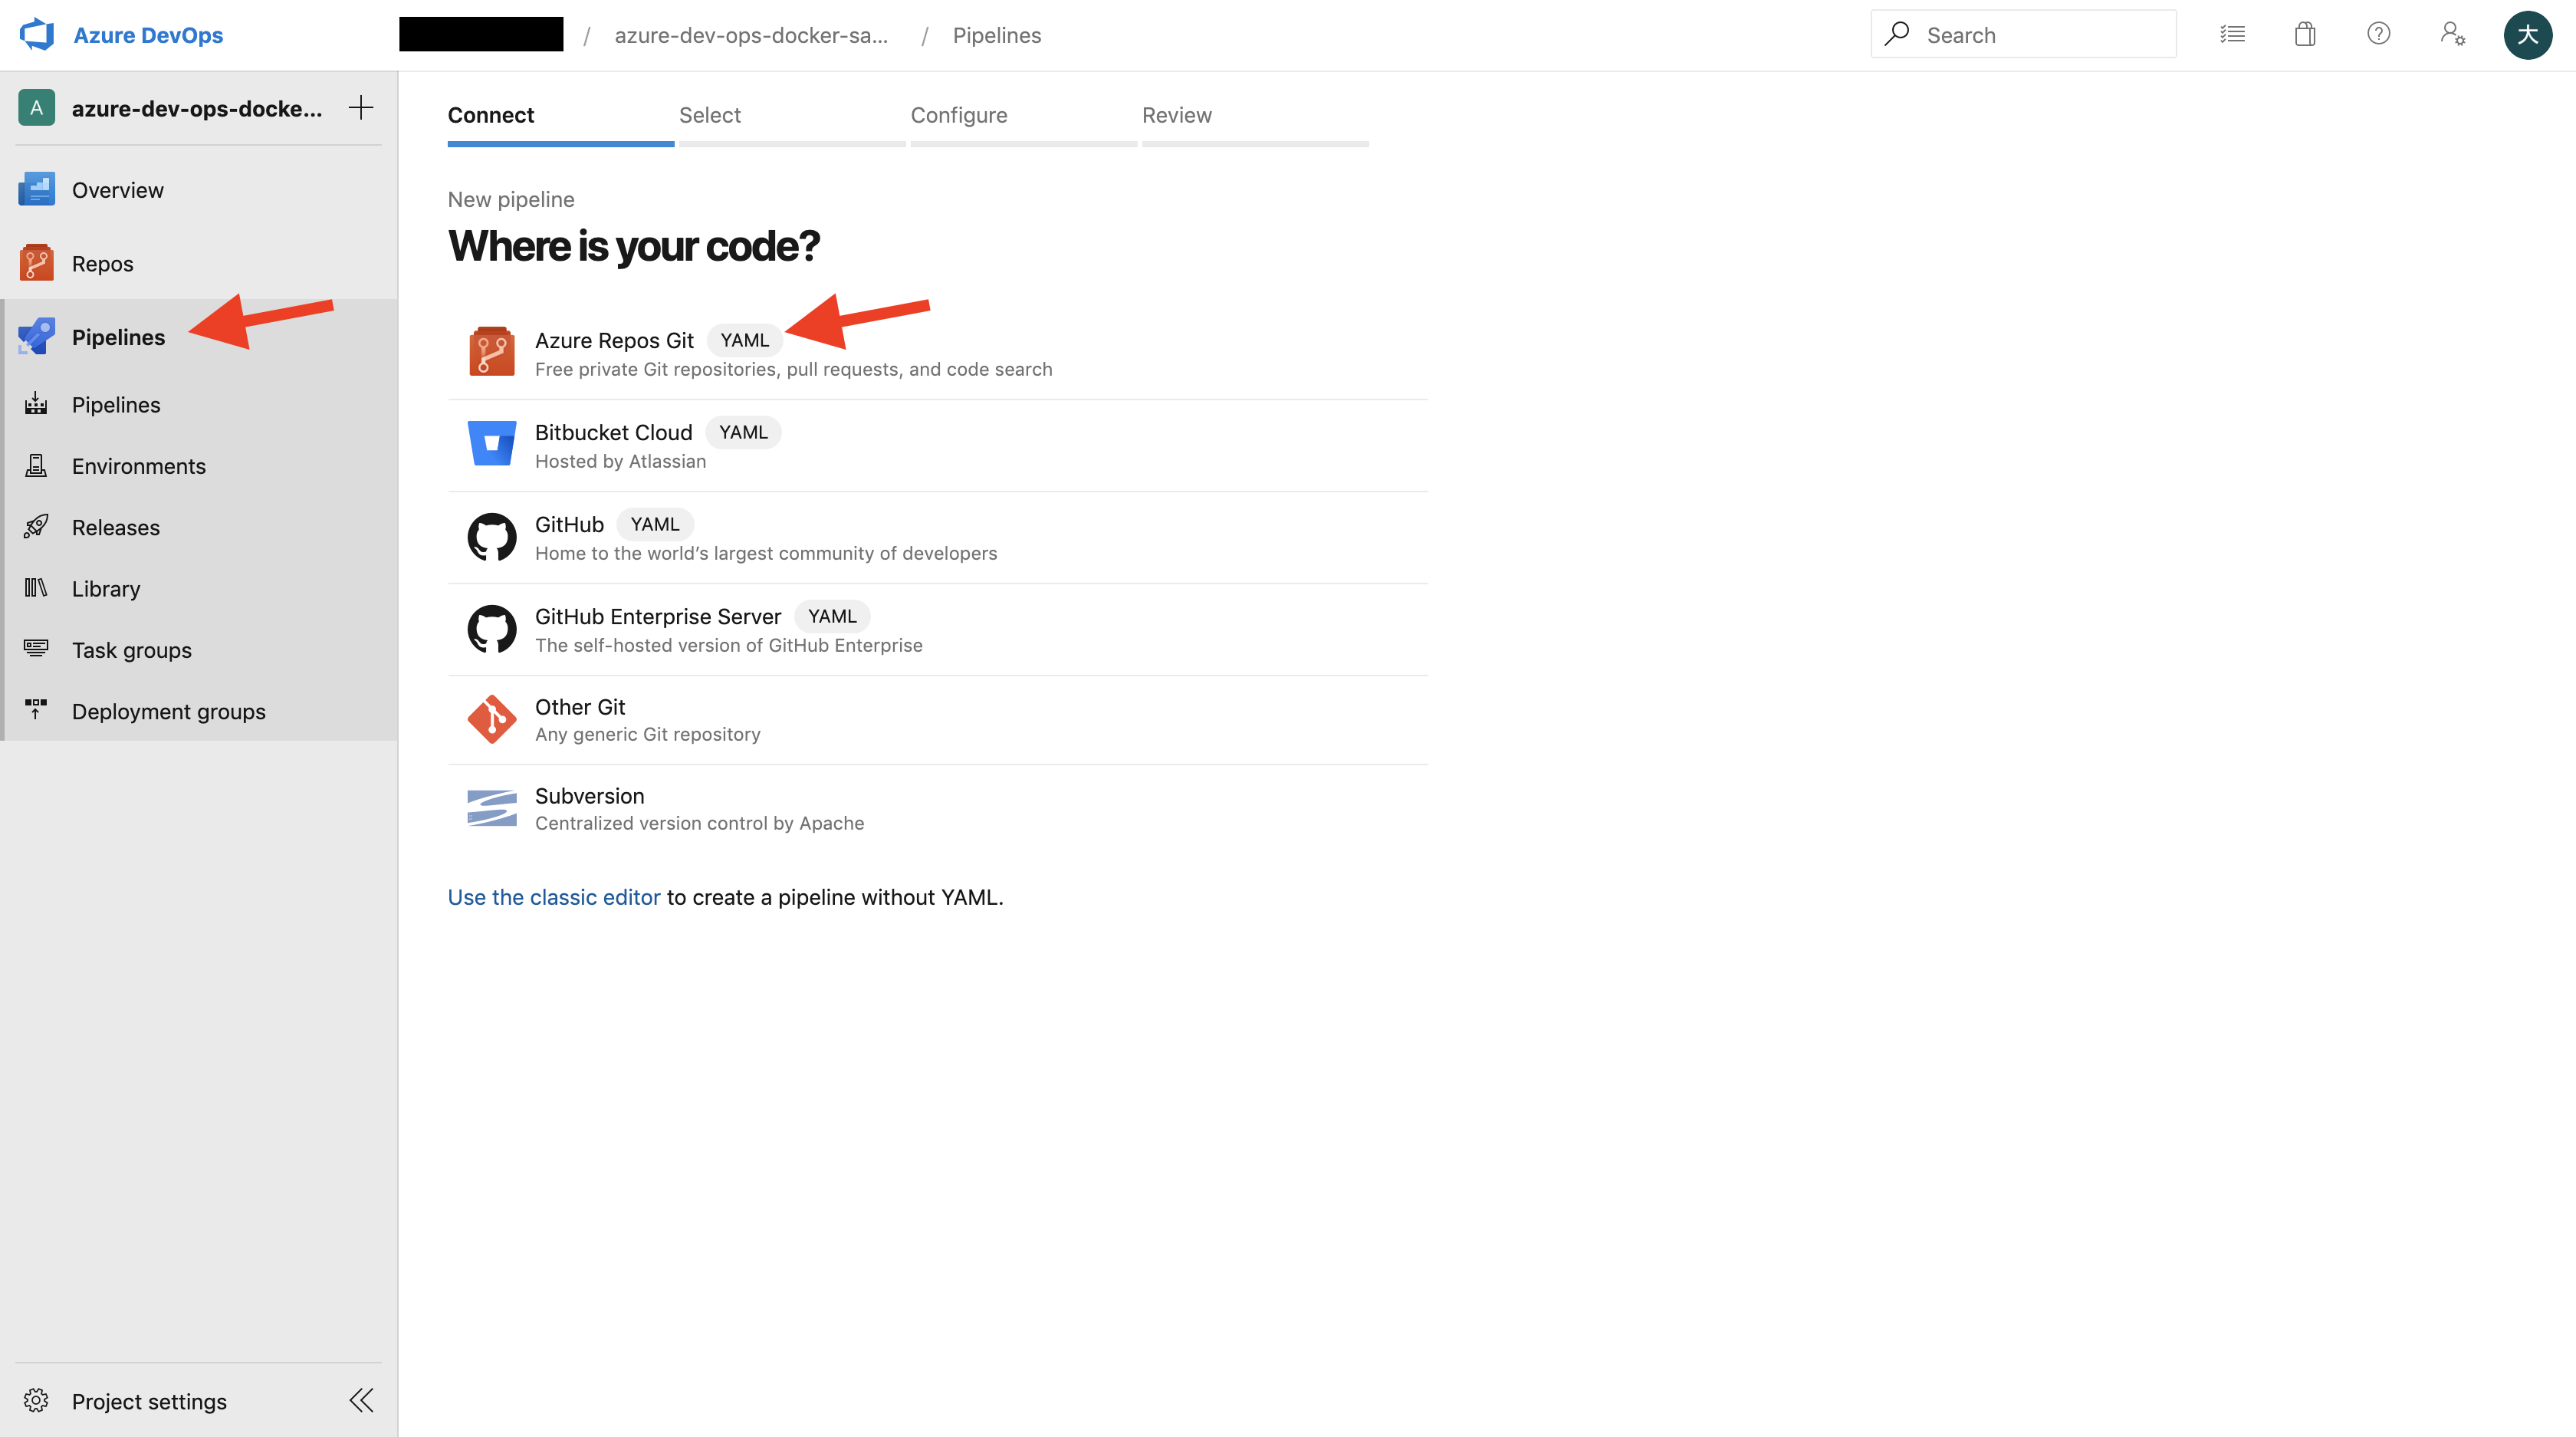Choose Other Git as source
The image size is (2576, 1437).
click(937, 720)
